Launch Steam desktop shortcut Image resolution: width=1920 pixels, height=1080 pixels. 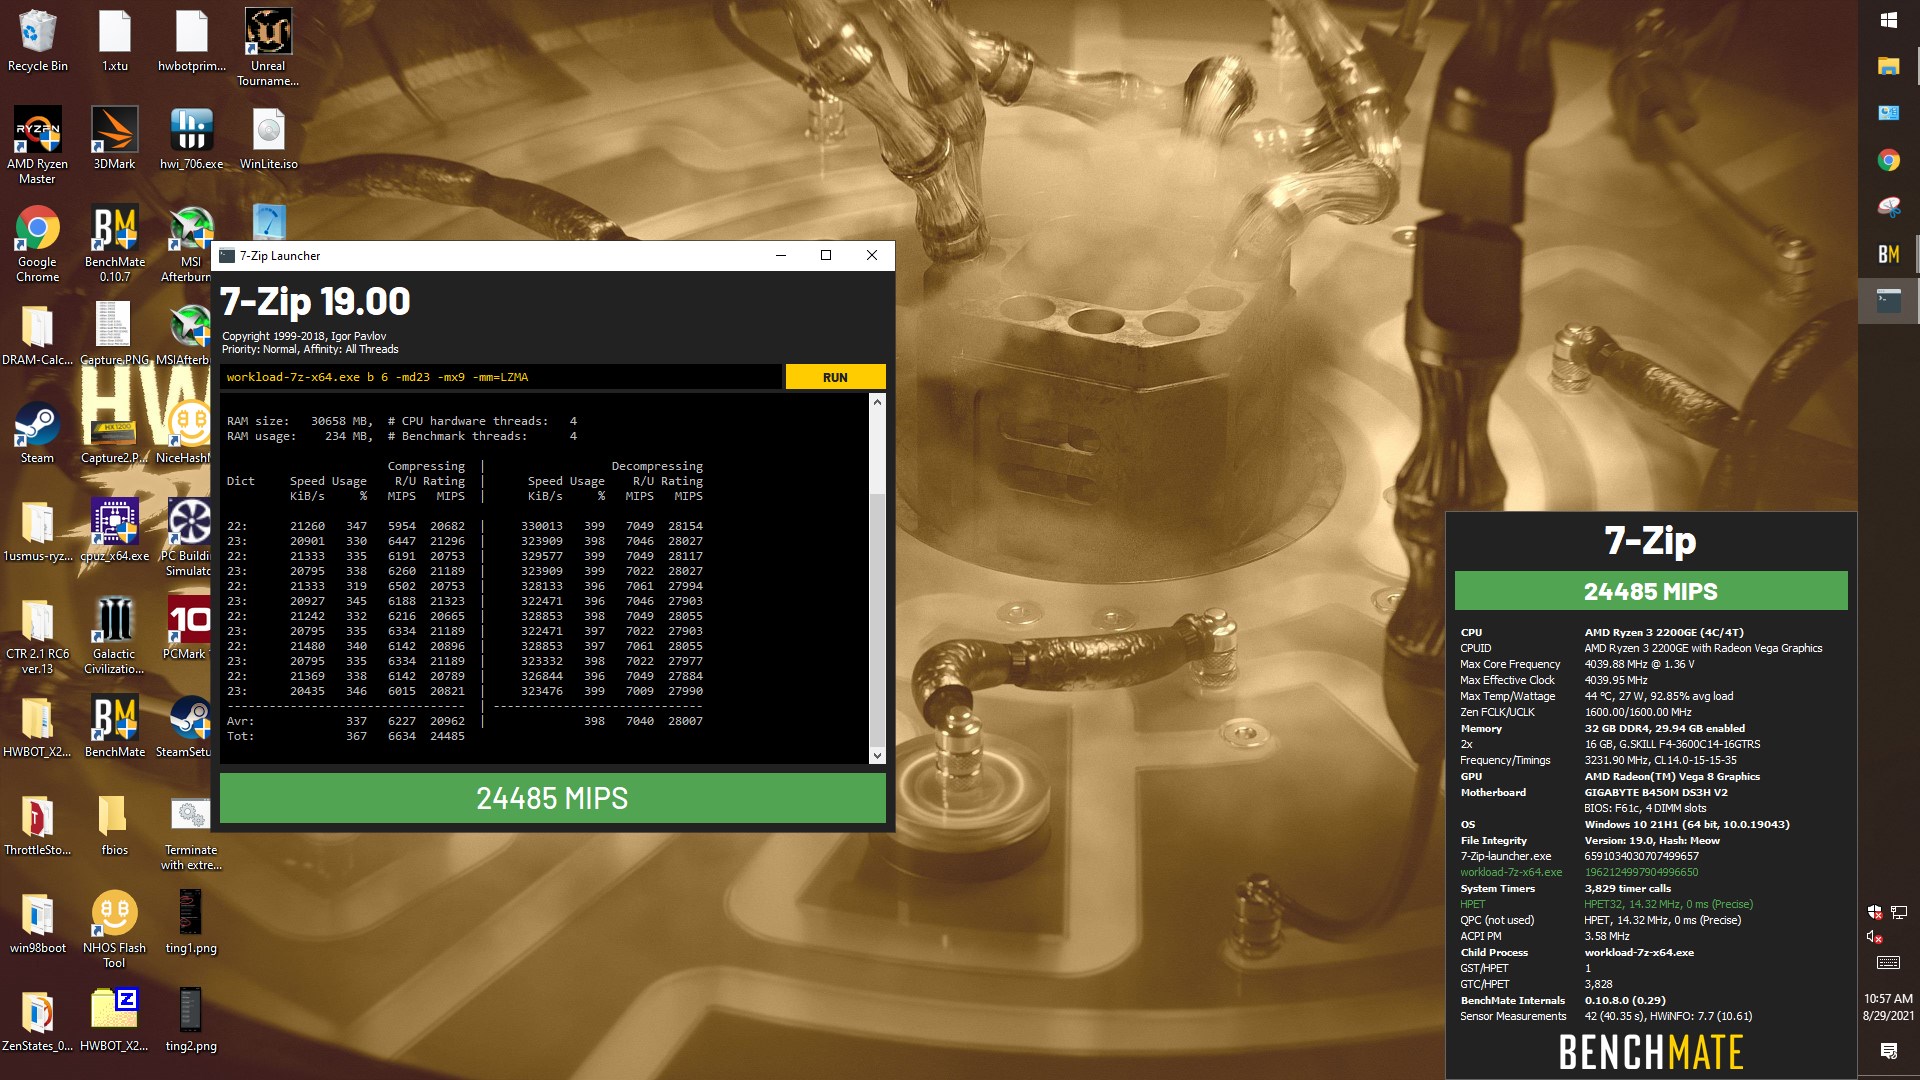(38, 433)
